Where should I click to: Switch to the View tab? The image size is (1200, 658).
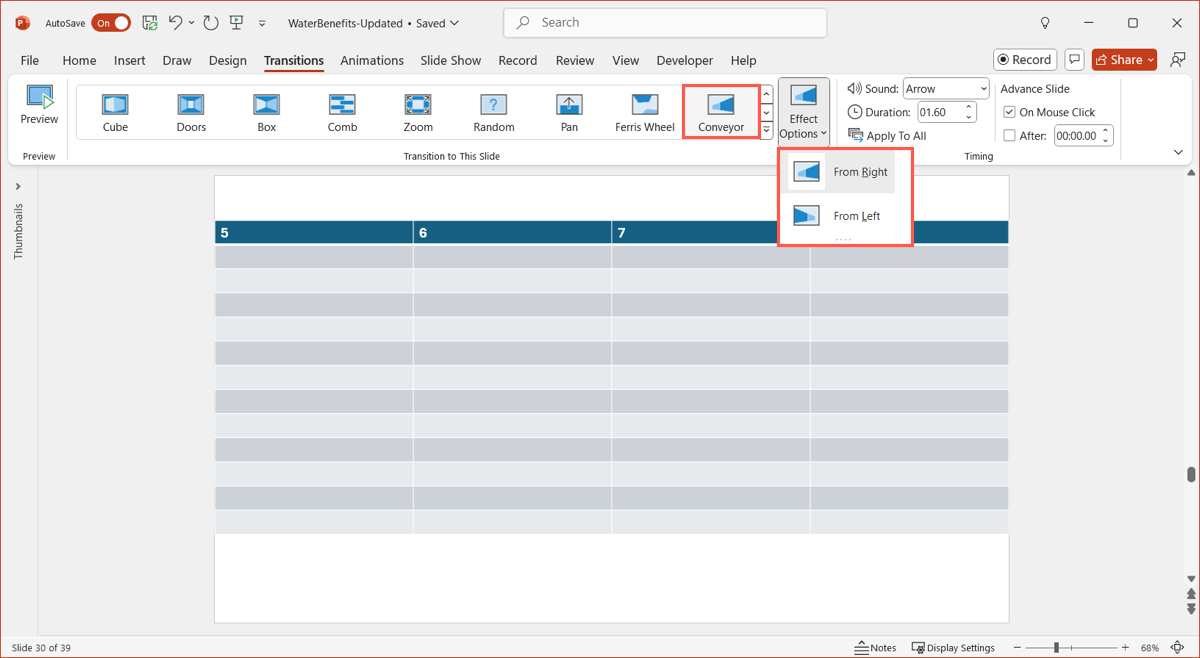626,60
